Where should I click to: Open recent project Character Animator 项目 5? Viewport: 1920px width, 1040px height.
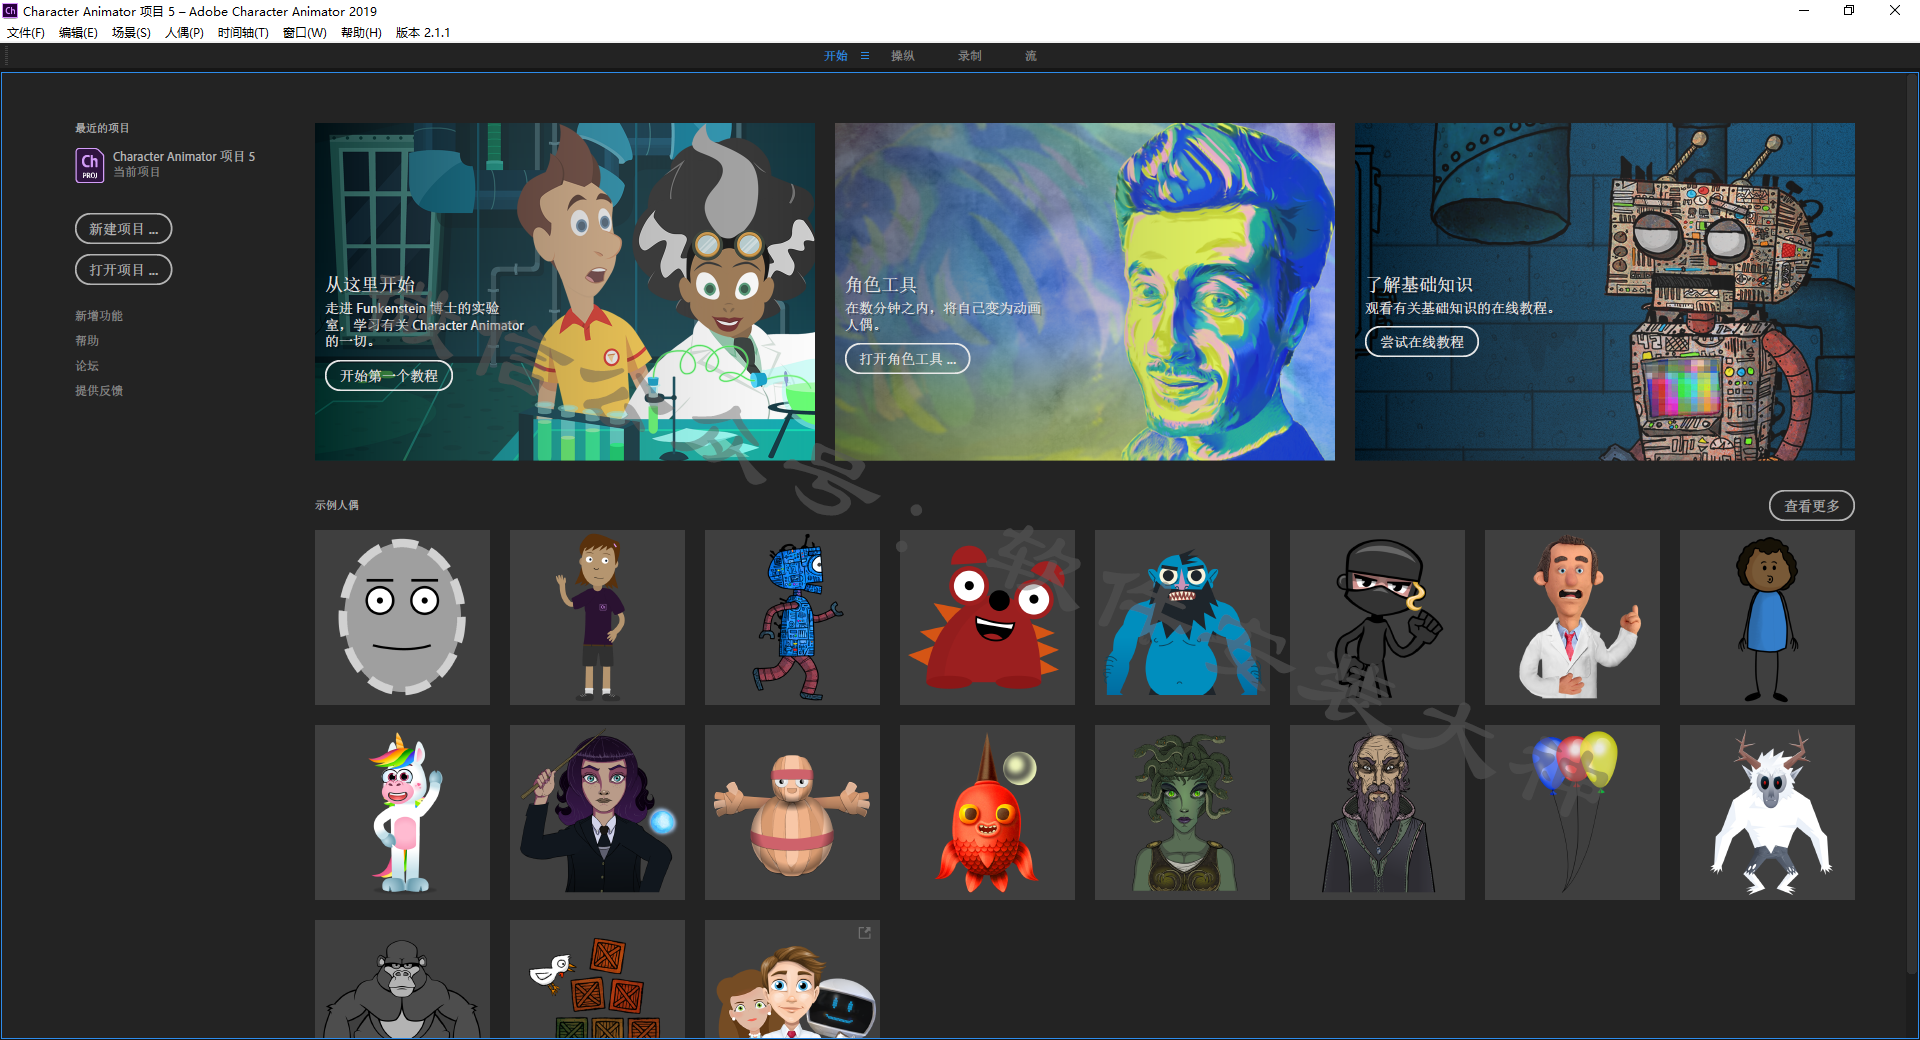click(184, 157)
